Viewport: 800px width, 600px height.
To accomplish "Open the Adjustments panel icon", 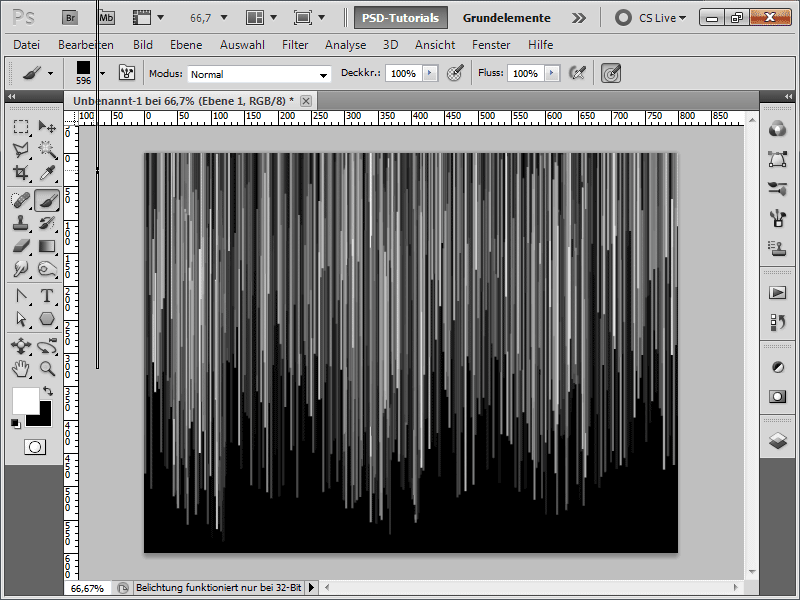I will click(x=778, y=367).
